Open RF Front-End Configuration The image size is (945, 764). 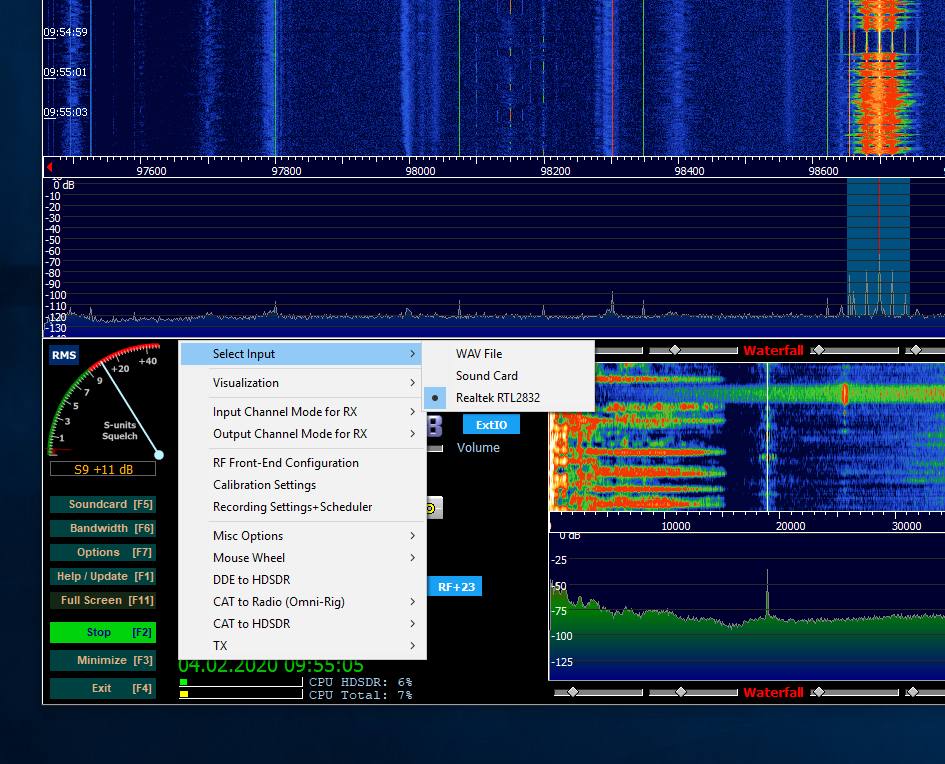(285, 463)
